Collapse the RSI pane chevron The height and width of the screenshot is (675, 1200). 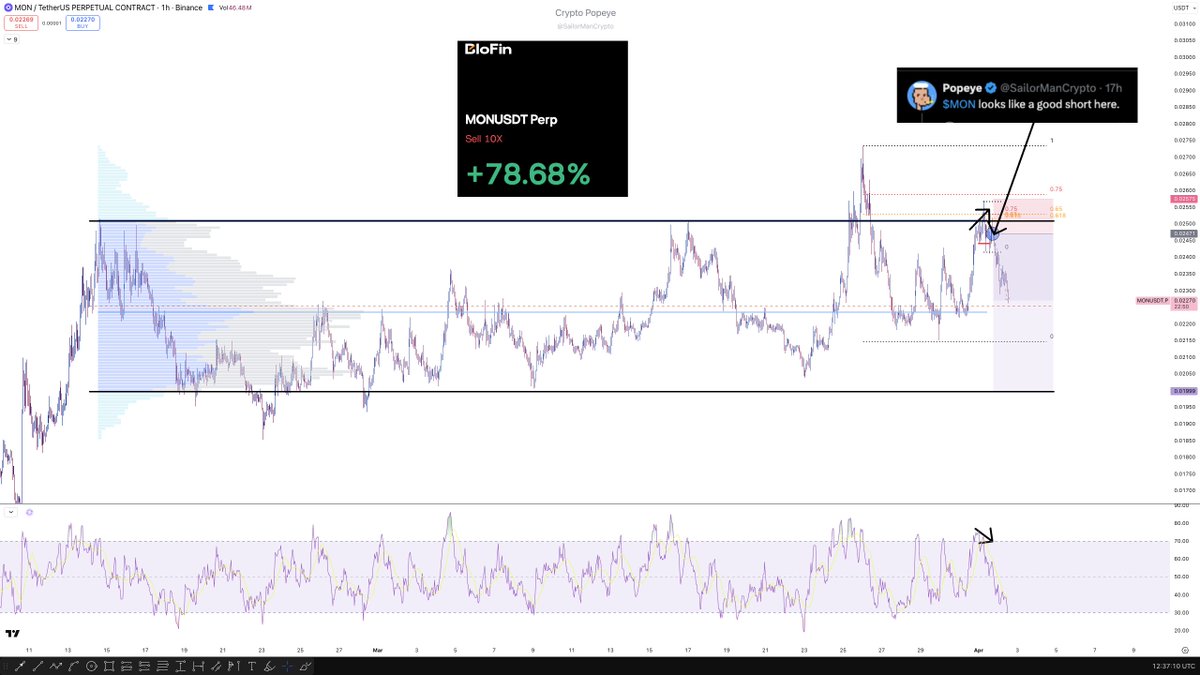(10, 512)
